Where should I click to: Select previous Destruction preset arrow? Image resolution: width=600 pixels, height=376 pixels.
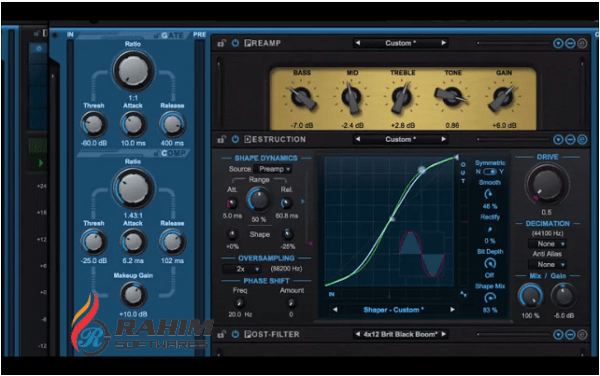point(357,139)
